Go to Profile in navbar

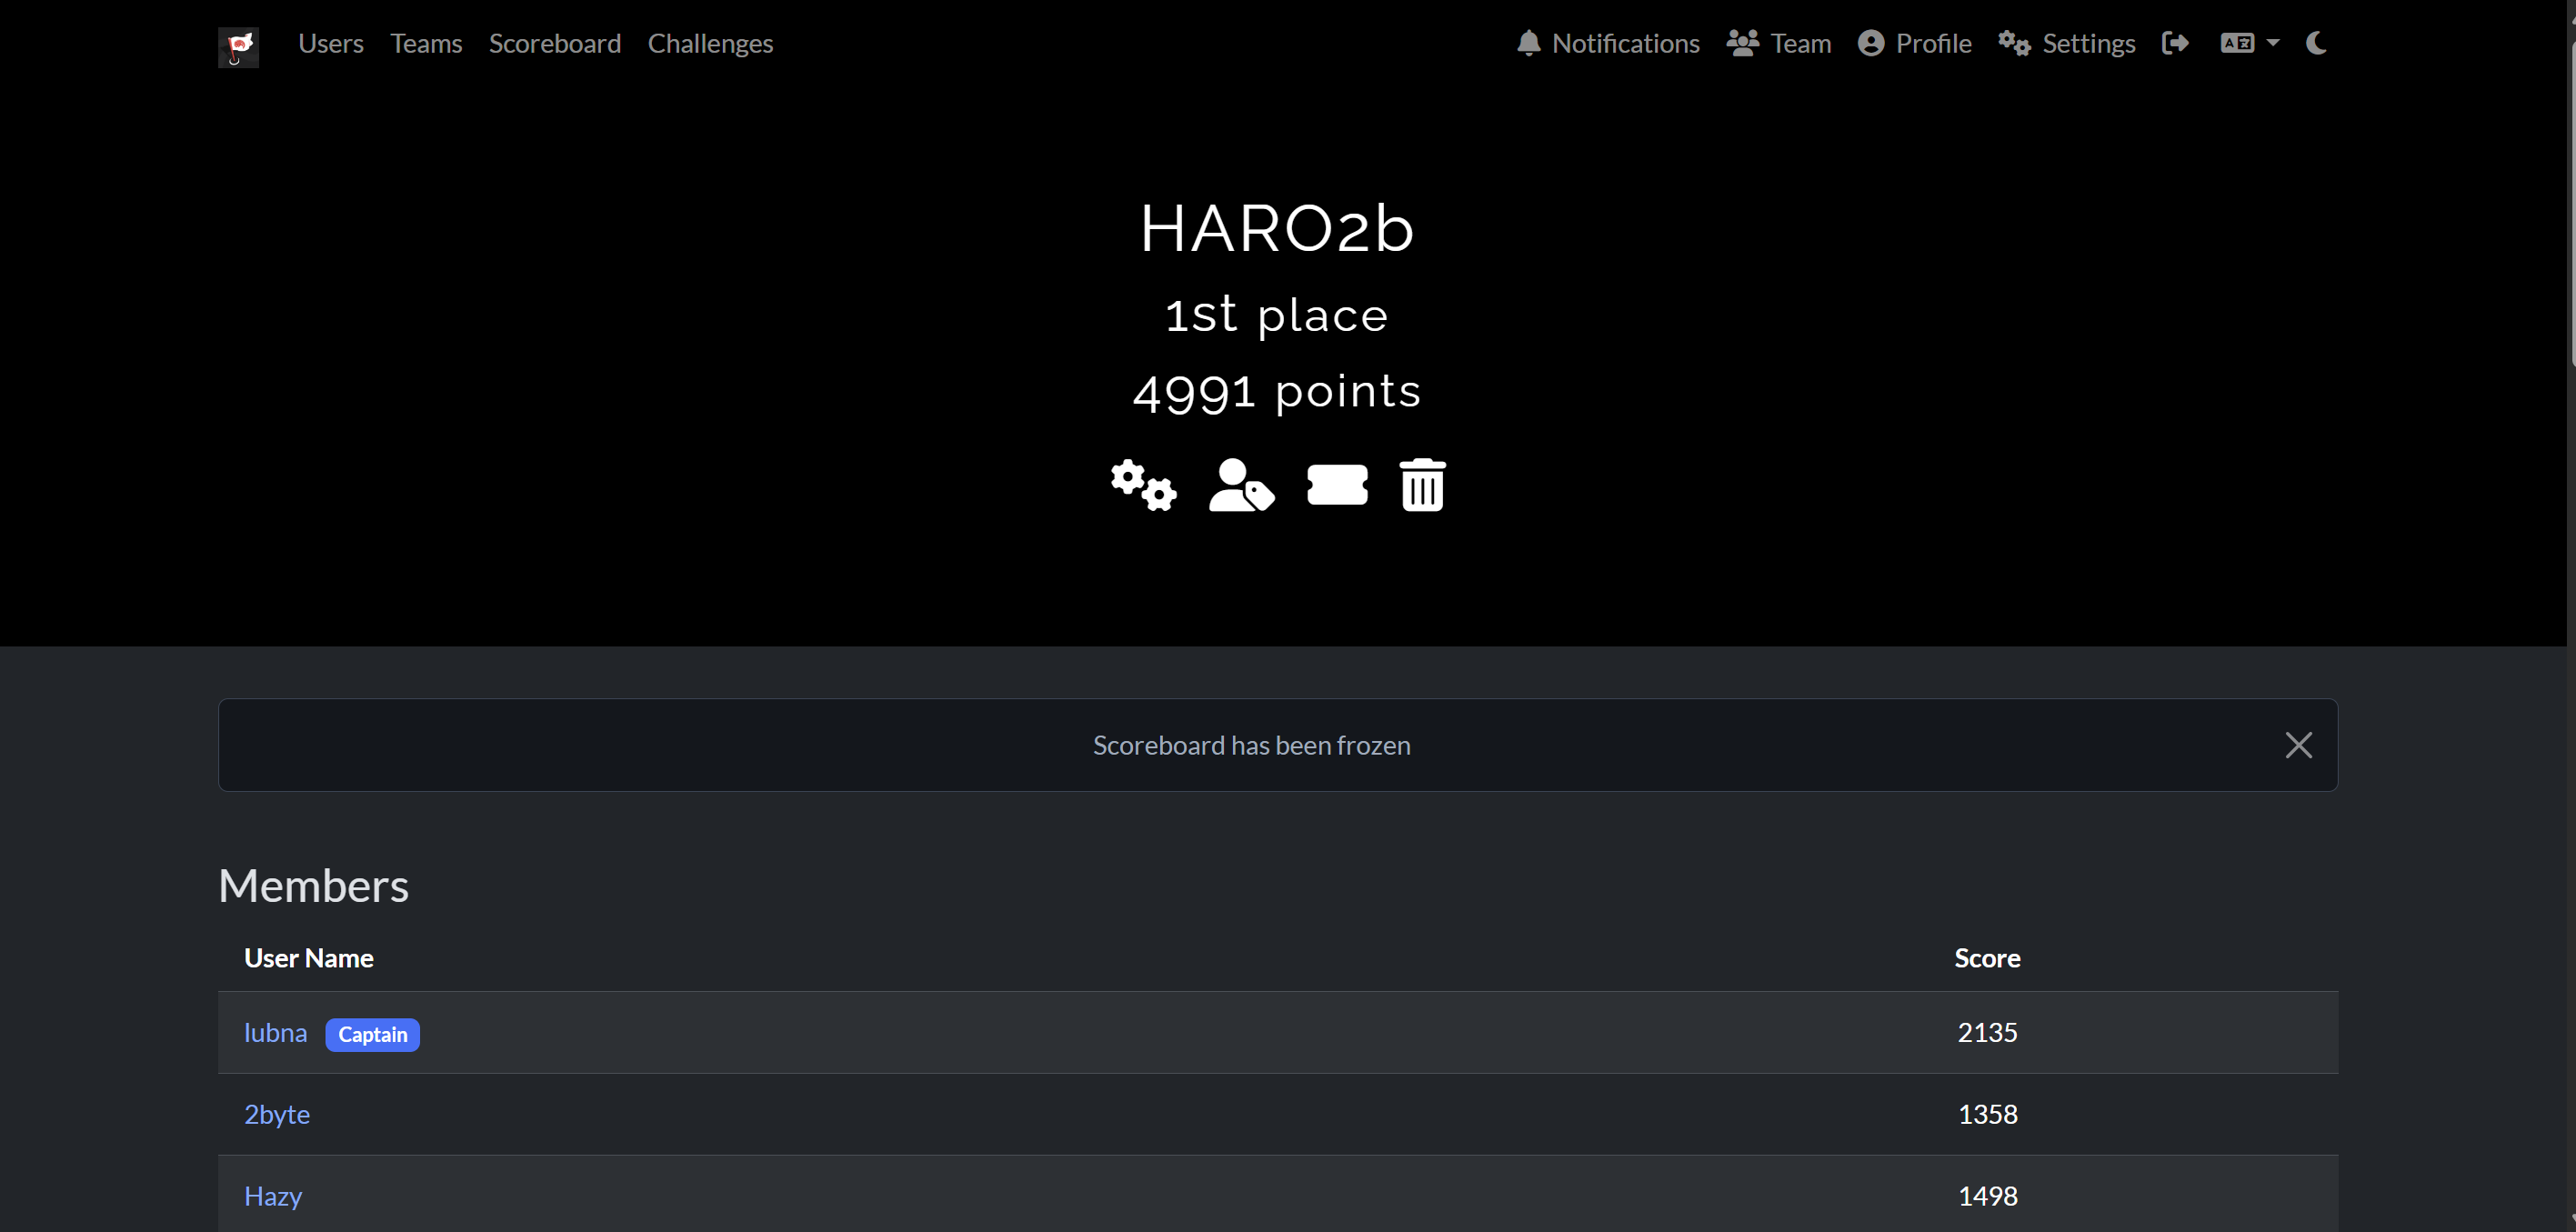point(1915,44)
